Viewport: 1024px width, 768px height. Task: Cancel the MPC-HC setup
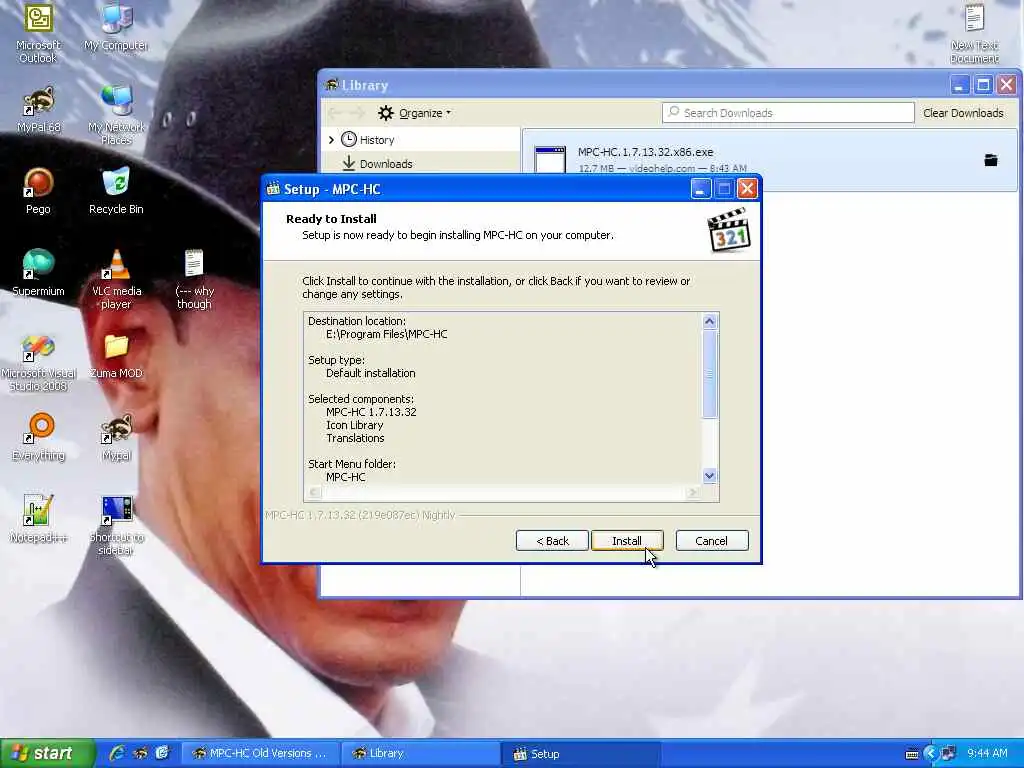click(x=712, y=541)
